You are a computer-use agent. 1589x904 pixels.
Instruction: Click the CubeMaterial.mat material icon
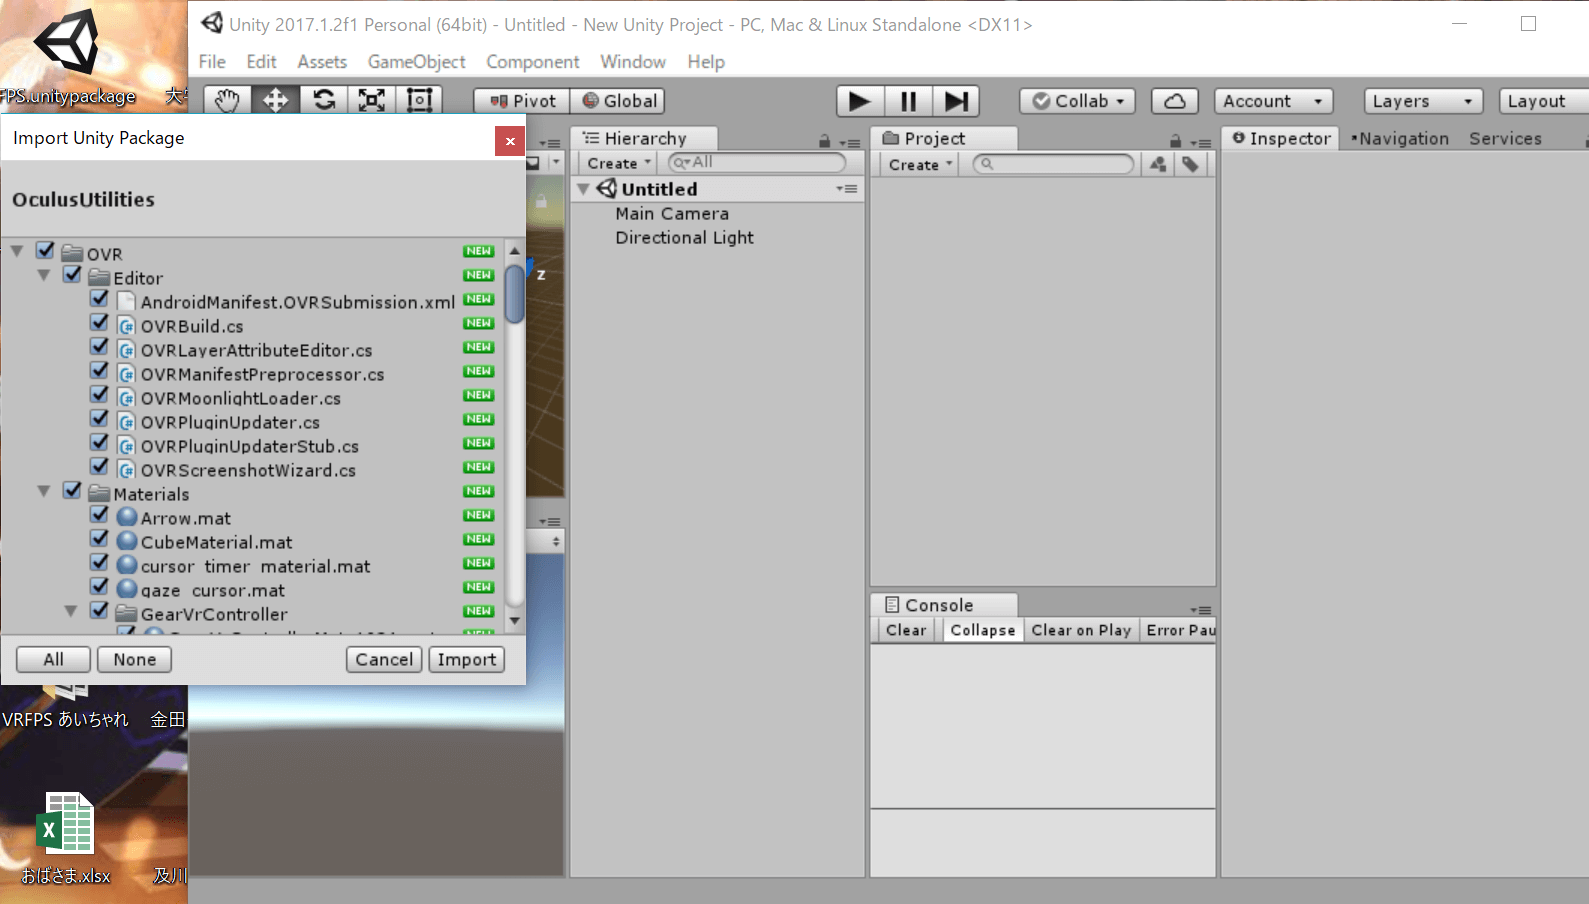click(x=127, y=541)
